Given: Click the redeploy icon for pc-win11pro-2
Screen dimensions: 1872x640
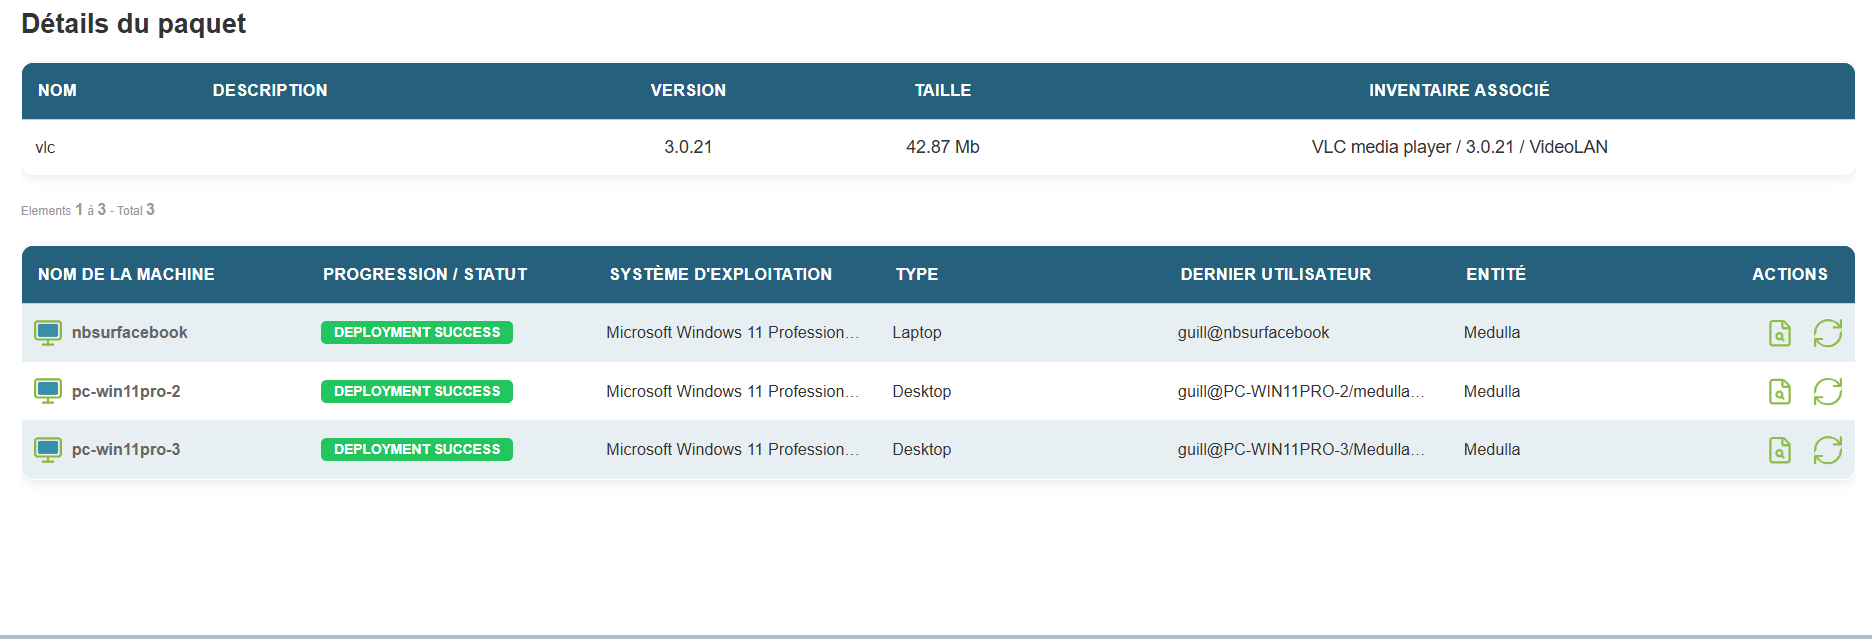Looking at the screenshot, I should tap(1827, 392).
